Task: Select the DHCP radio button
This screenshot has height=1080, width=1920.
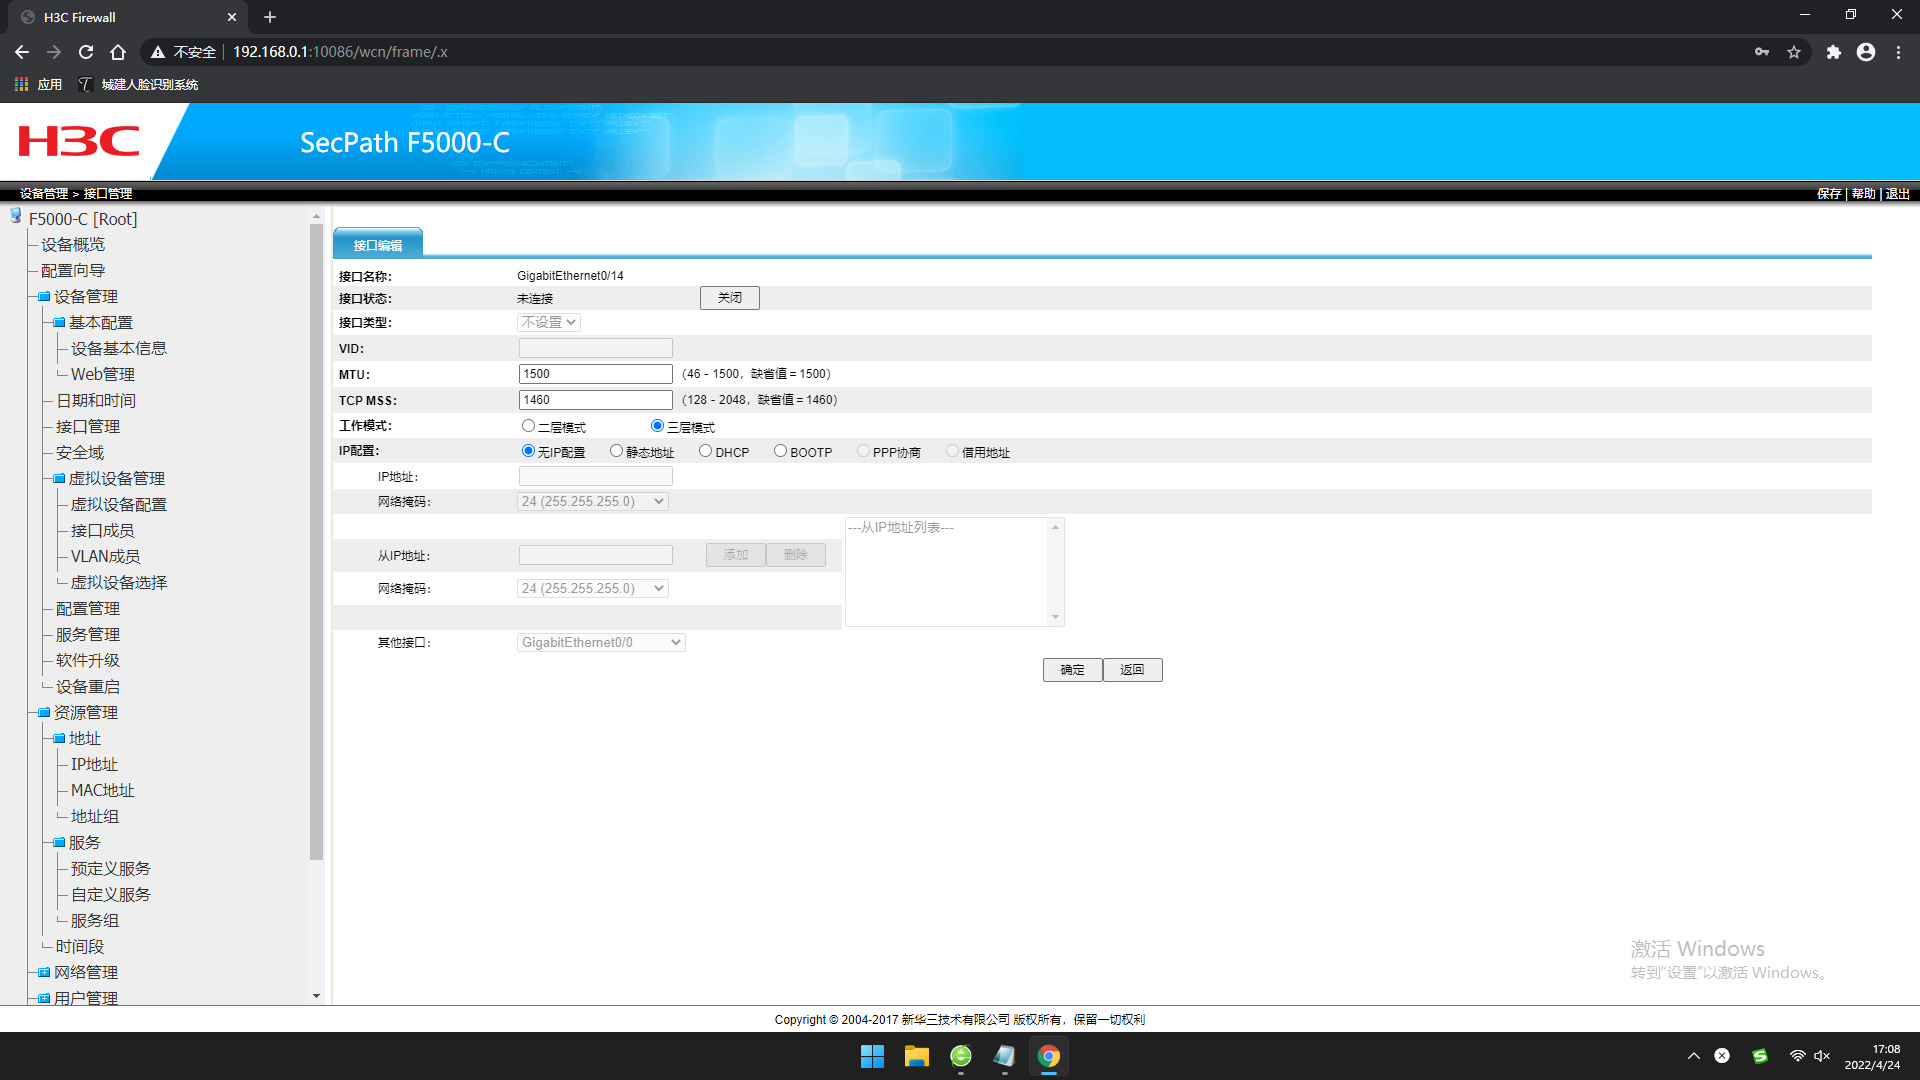Action: pyautogui.click(x=705, y=451)
